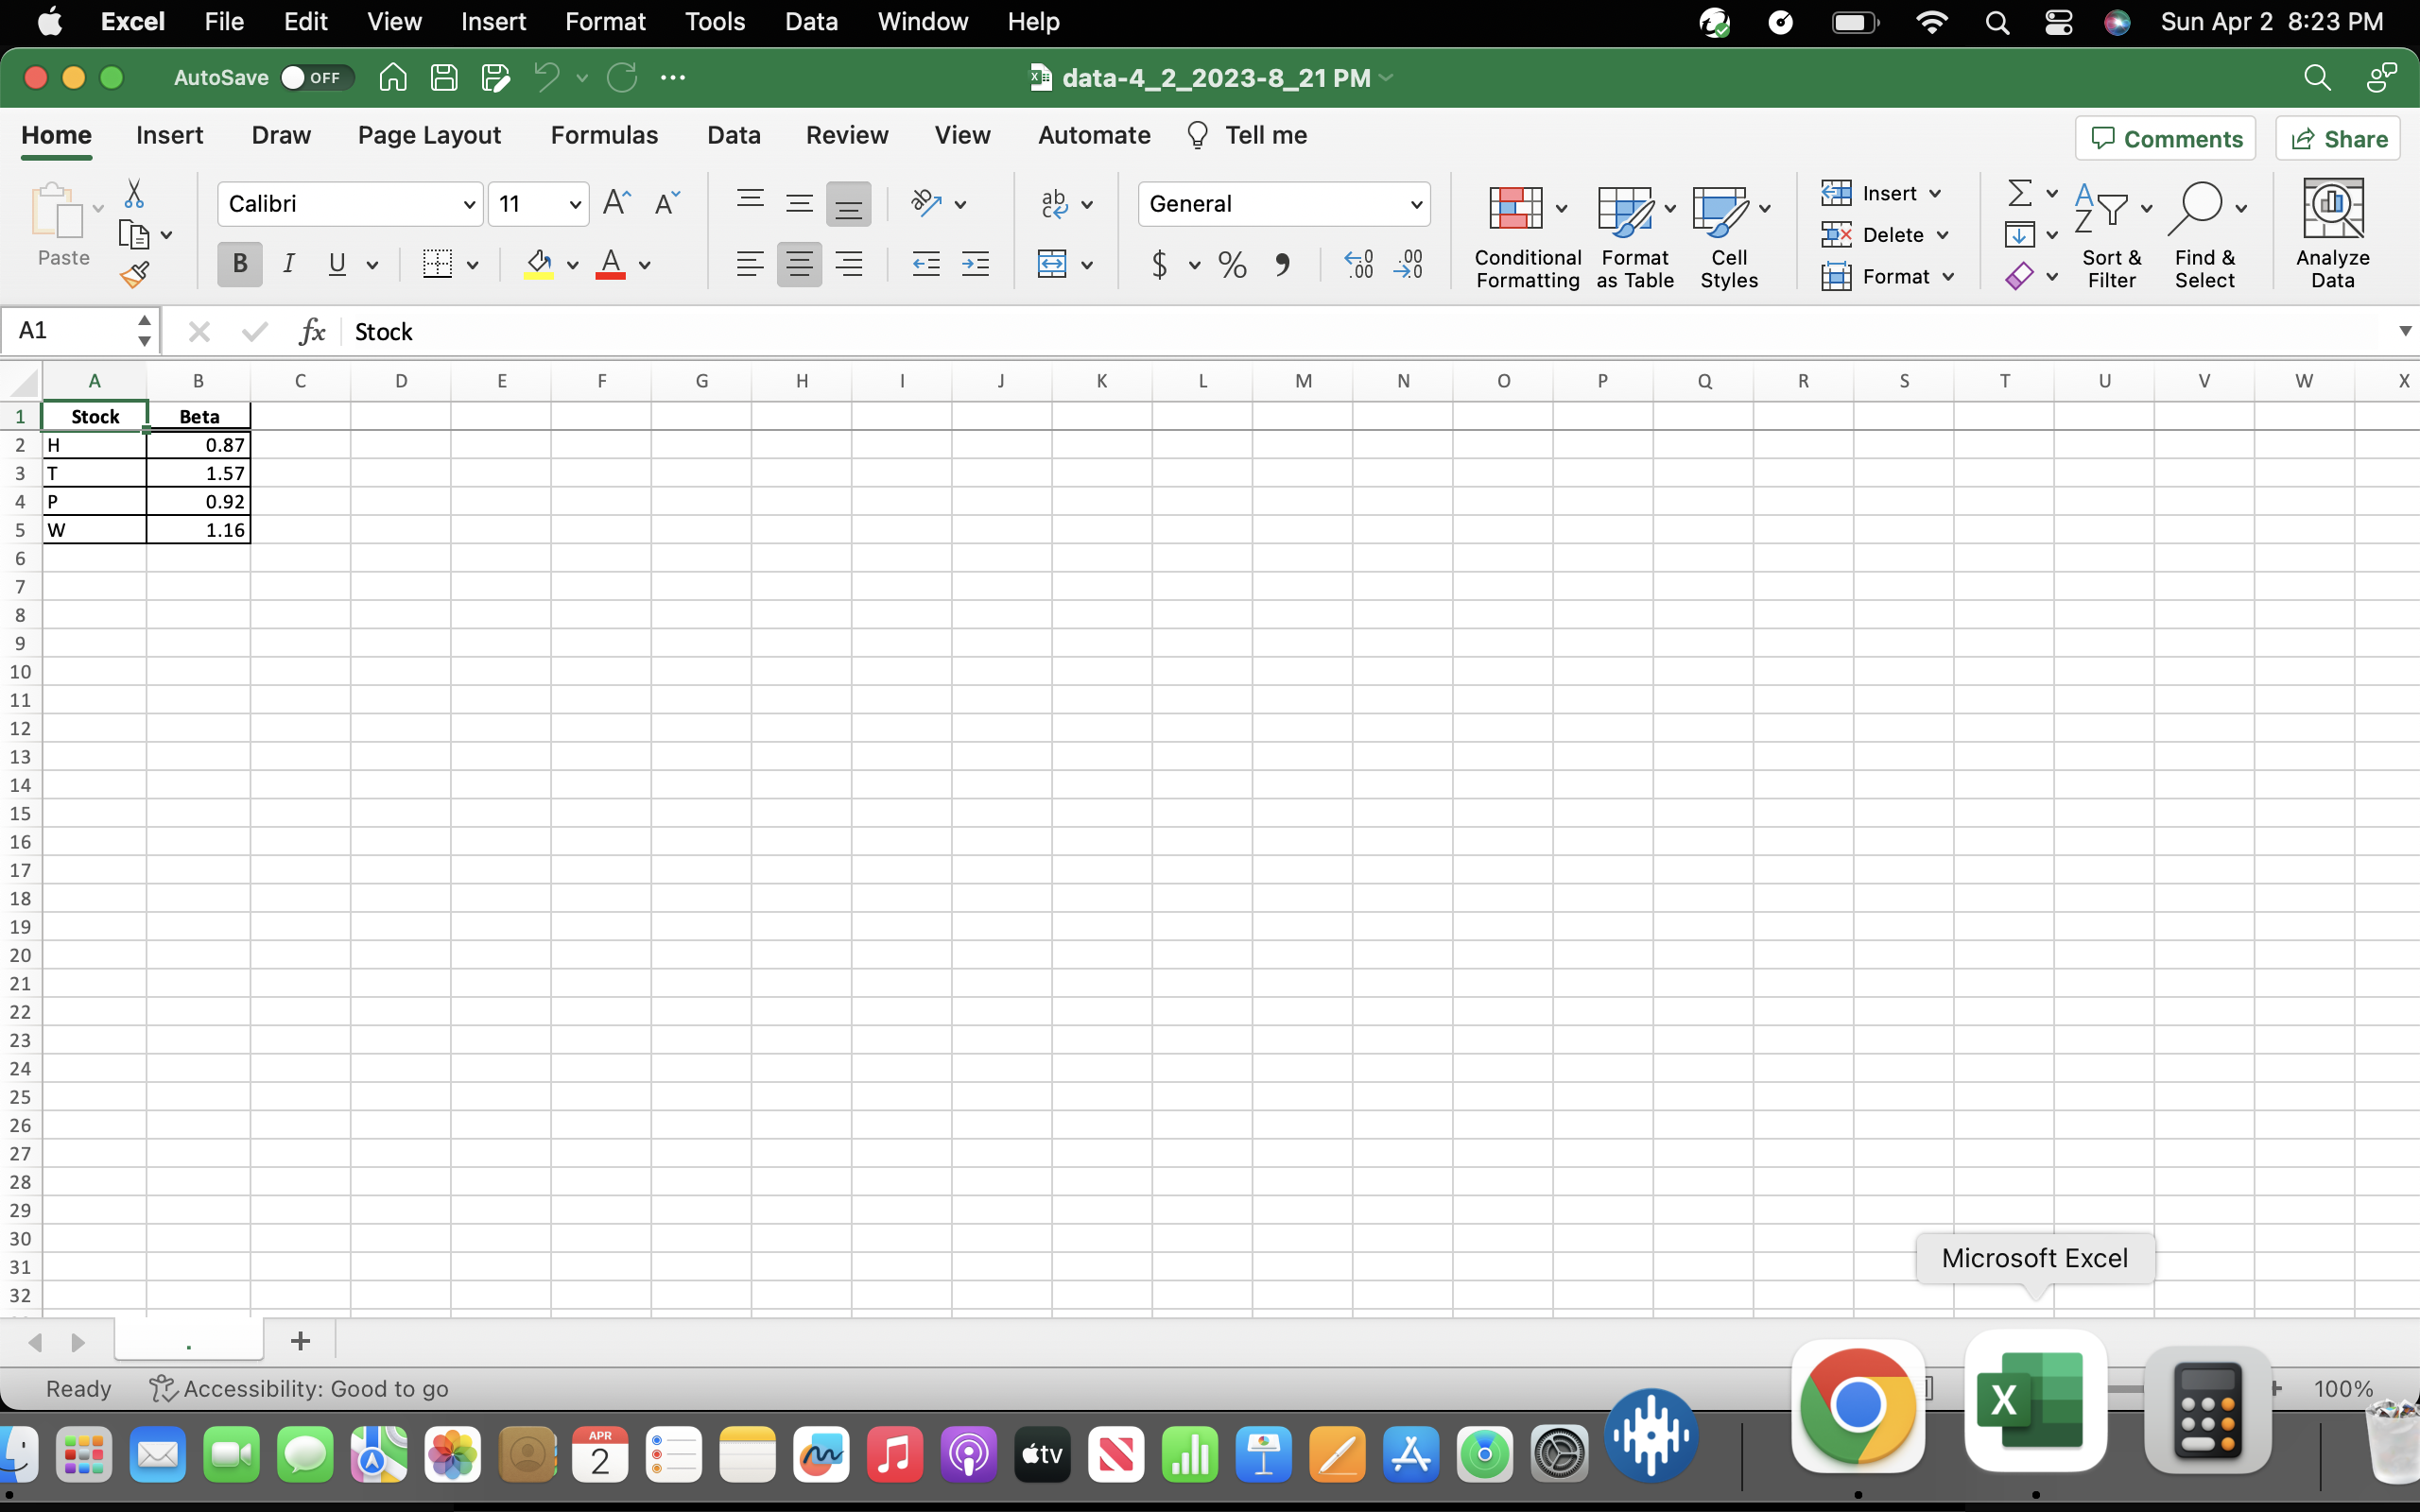2420x1512 pixels.
Task: Apply comma number style
Action: click(x=1283, y=264)
